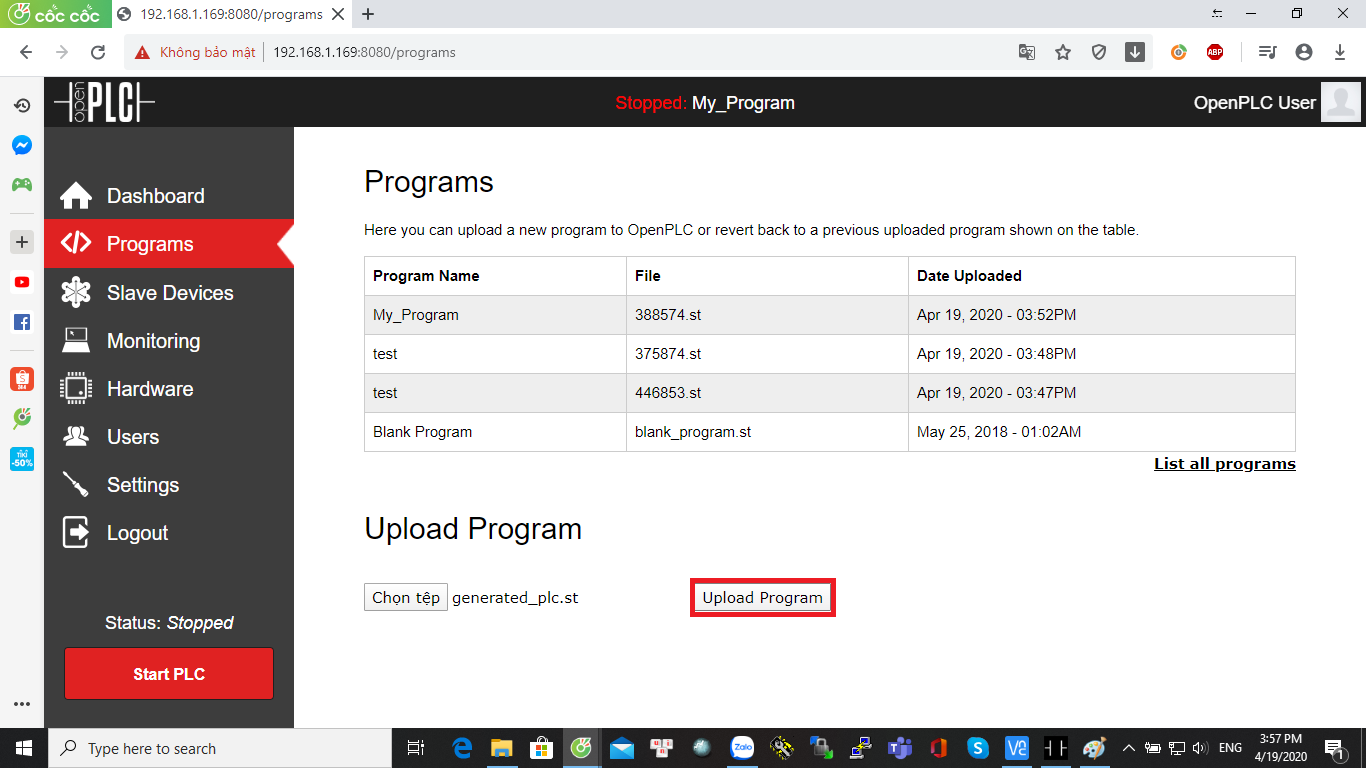The height and width of the screenshot is (768, 1366).
Task: Open history icon in browser side panel
Action: [22, 105]
